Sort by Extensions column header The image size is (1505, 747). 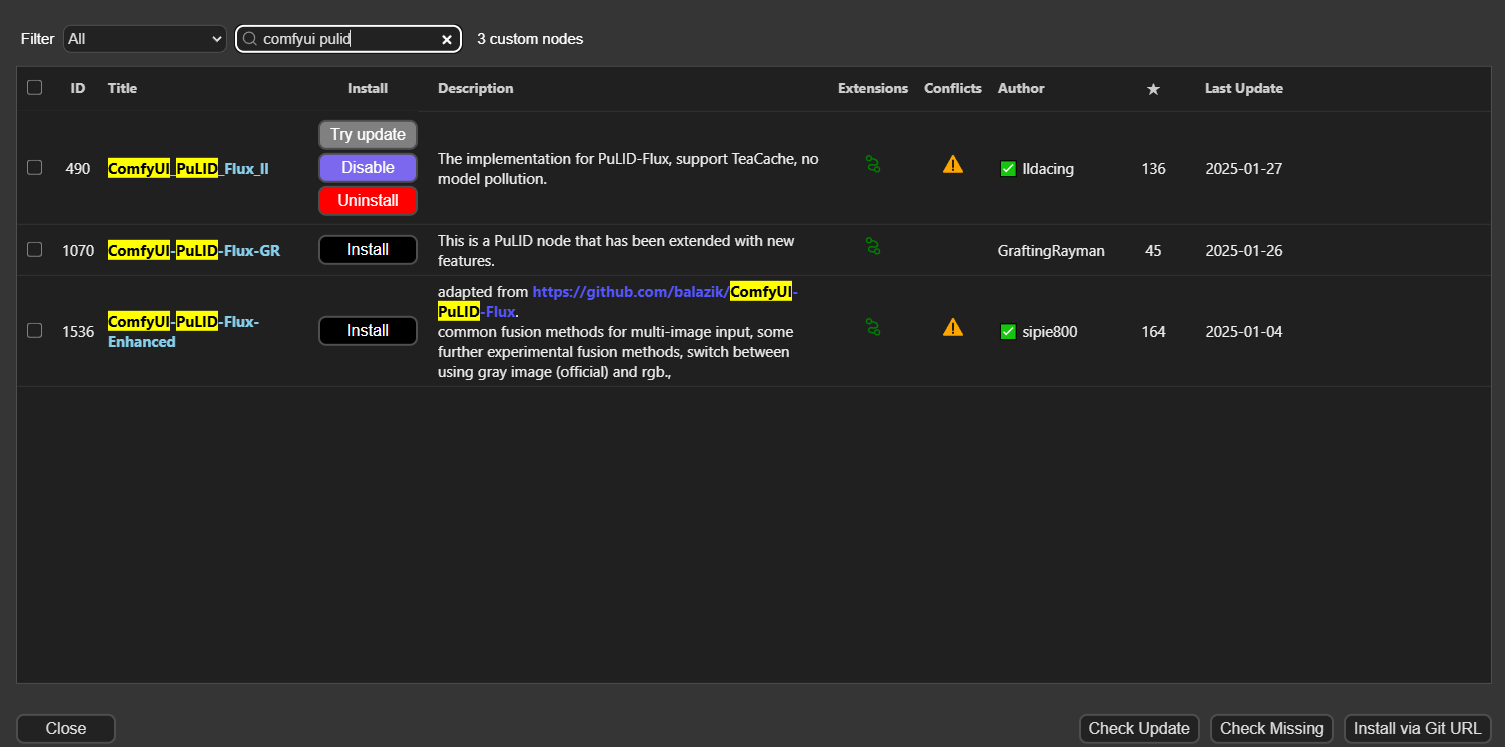(x=873, y=88)
